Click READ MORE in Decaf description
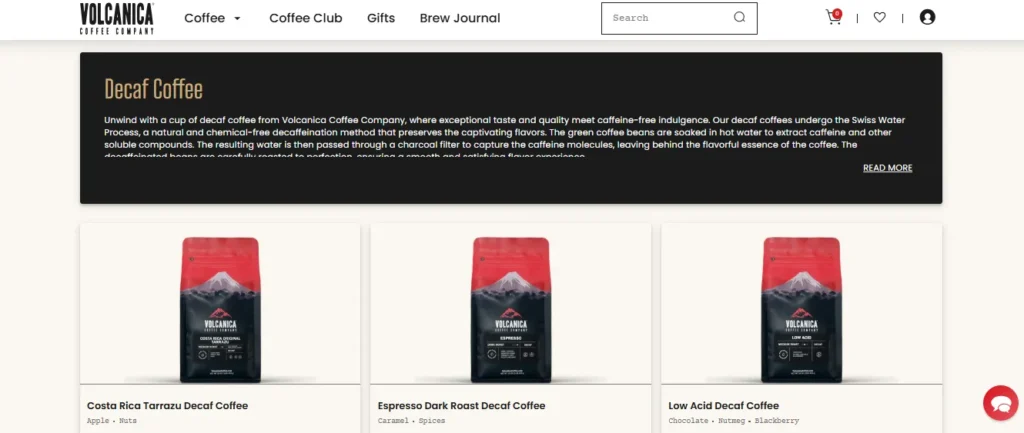The image size is (1024, 433). [888, 168]
